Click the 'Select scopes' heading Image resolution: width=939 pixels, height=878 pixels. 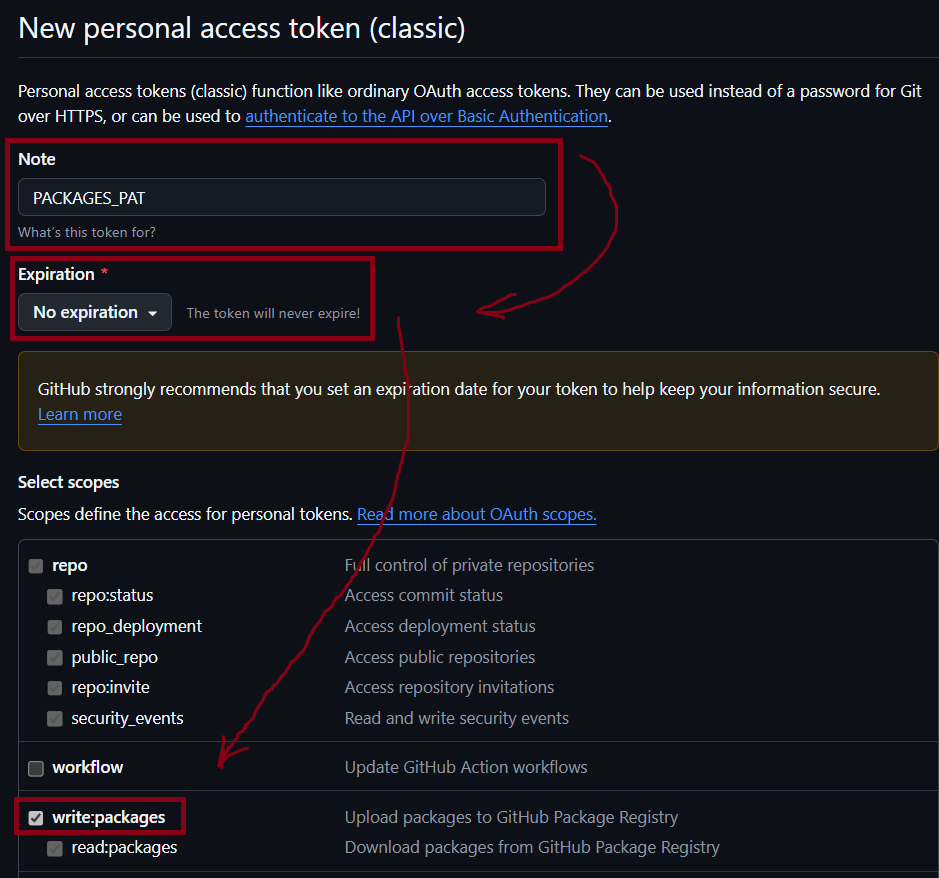tap(68, 482)
